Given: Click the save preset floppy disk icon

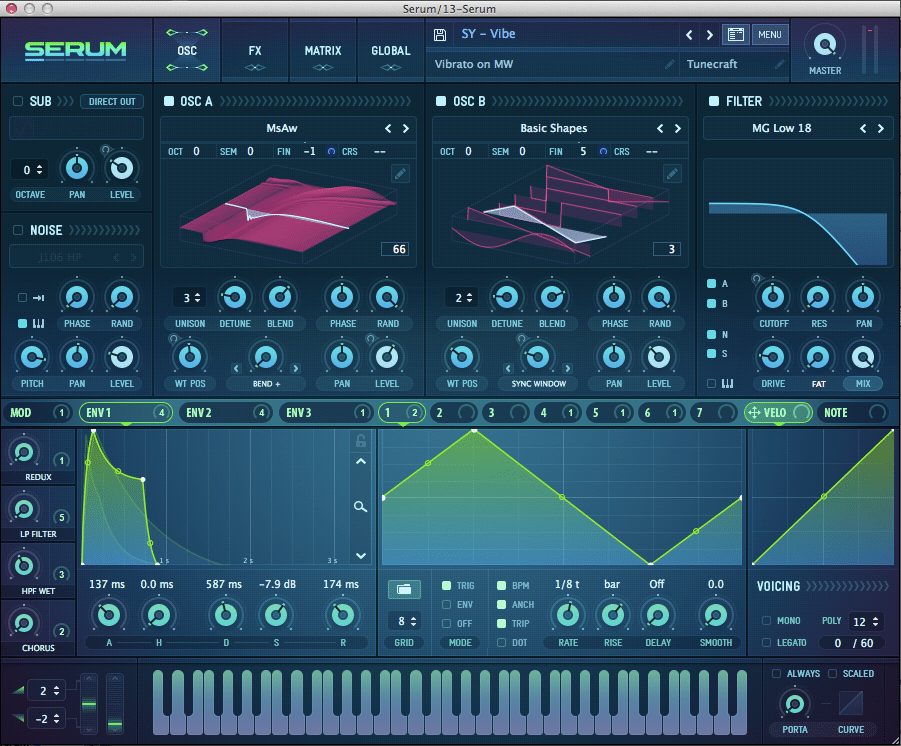Looking at the screenshot, I should pos(440,34).
